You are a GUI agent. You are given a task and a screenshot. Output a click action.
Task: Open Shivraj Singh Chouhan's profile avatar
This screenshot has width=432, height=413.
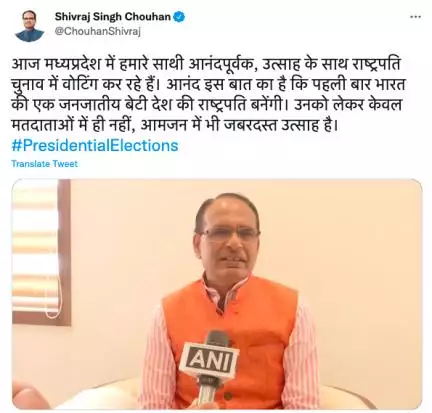(x=30, y=25)
